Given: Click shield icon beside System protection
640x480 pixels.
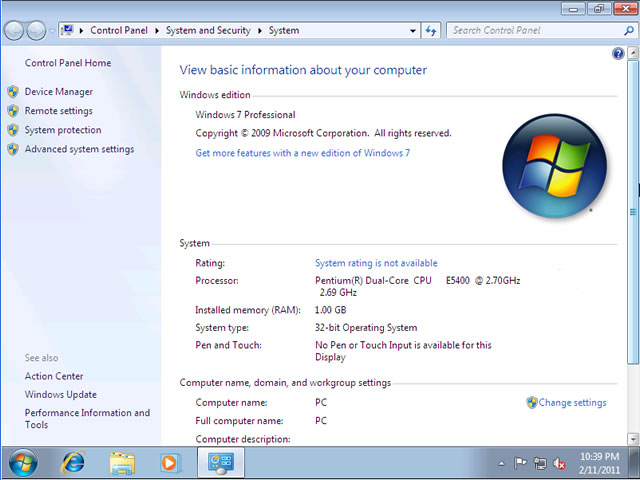Looking at the screenshot, I should pyautogui.click(x=13, y=130).
